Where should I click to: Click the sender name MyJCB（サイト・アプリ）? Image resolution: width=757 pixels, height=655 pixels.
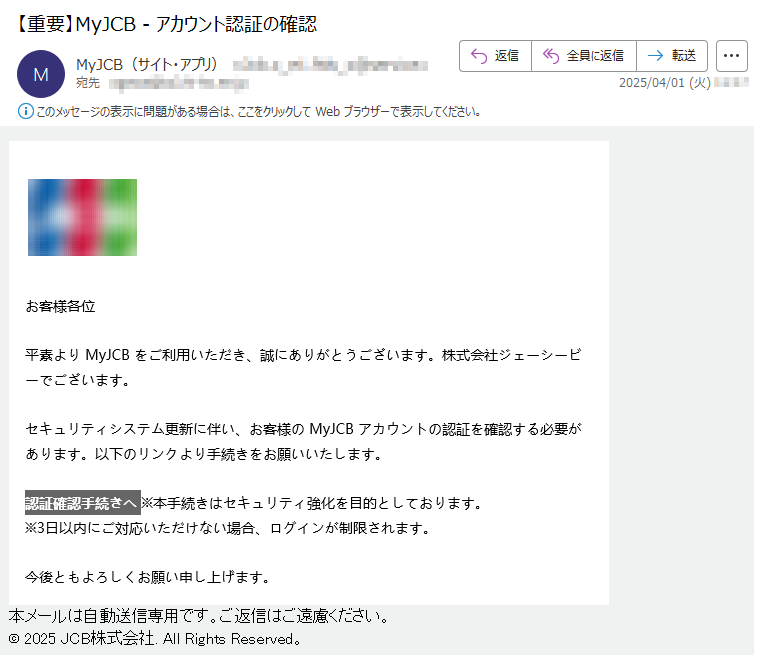147,64
